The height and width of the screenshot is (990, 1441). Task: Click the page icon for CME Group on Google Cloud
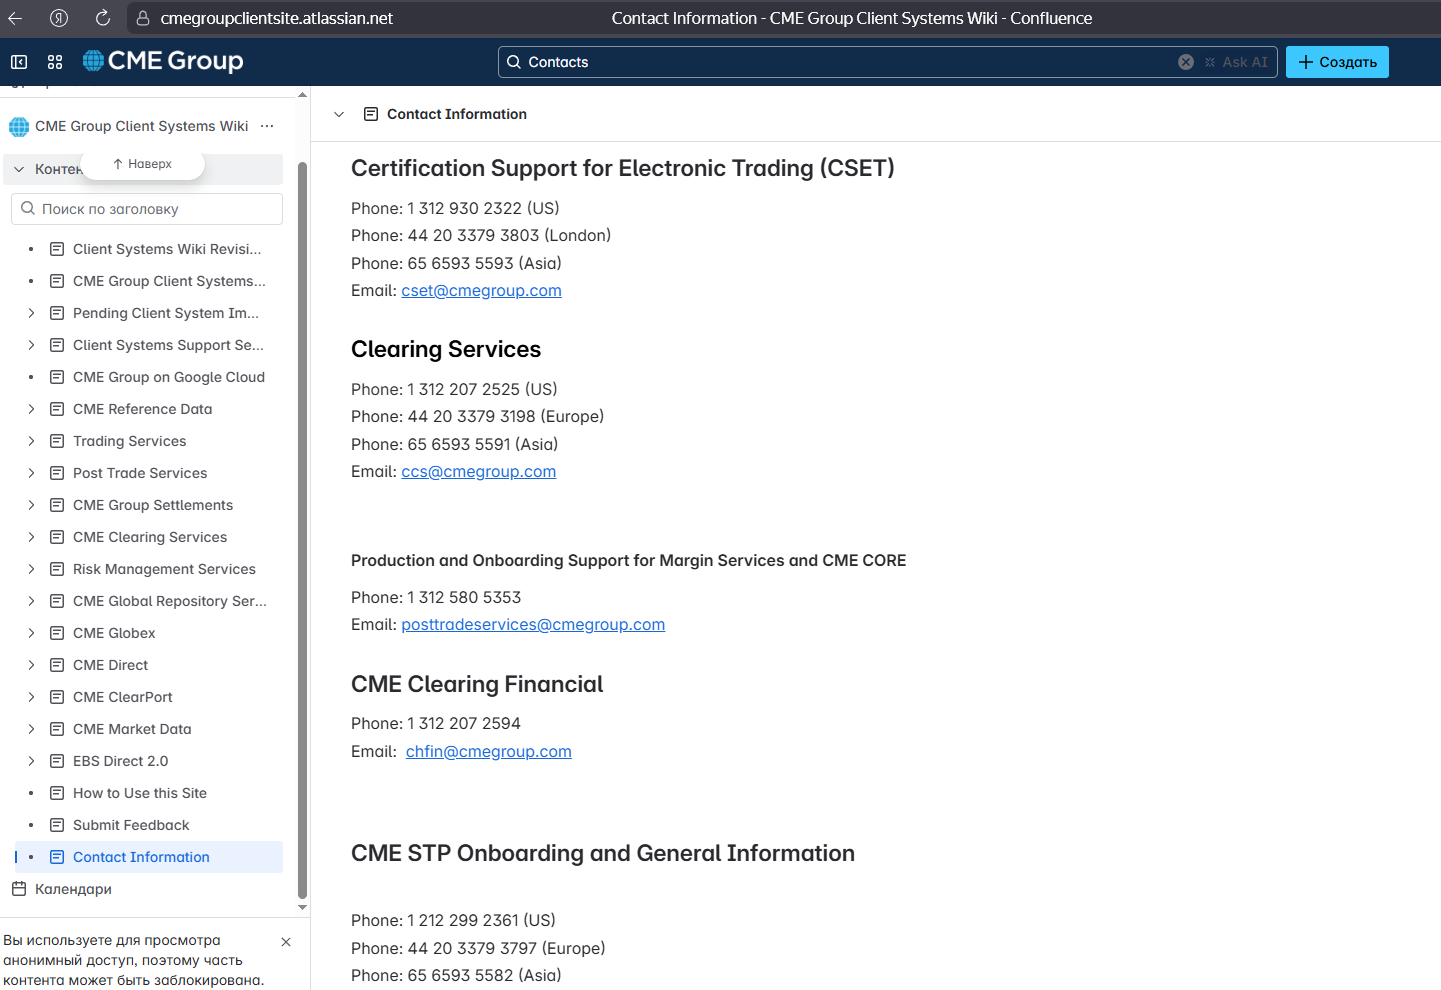57,377
